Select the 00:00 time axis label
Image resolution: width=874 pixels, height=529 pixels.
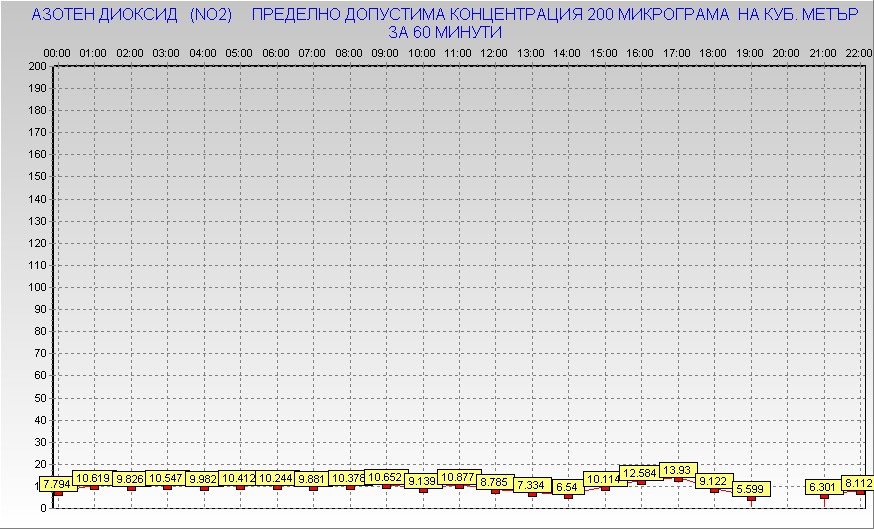tap(57, 52)
